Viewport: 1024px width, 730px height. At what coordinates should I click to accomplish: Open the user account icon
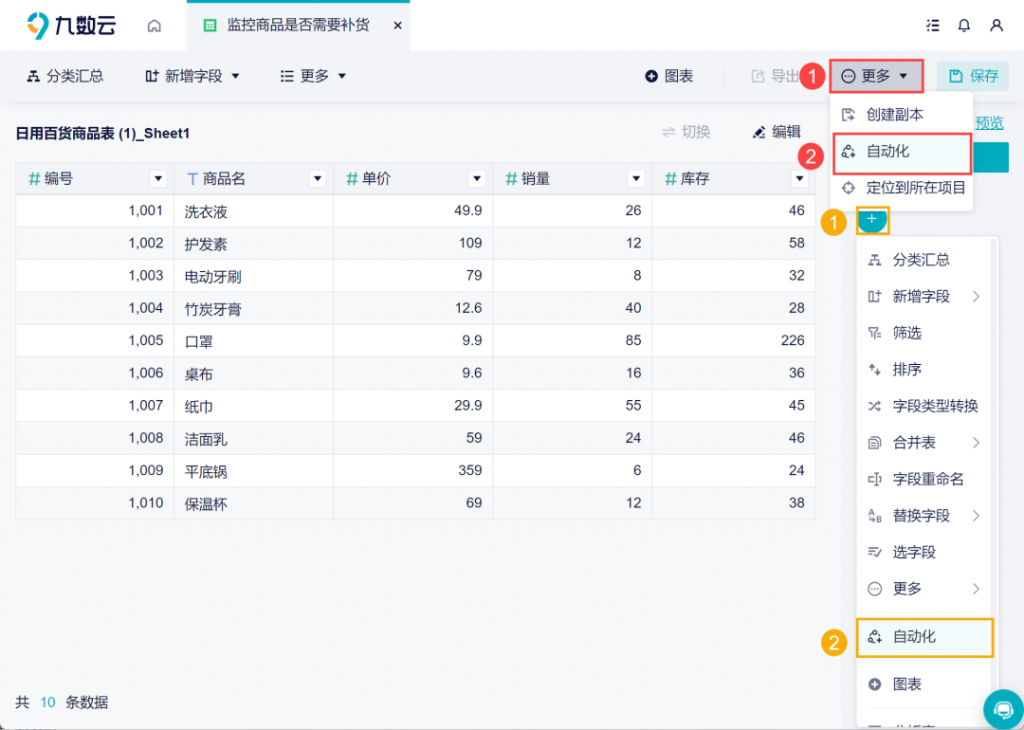point(996,25)
